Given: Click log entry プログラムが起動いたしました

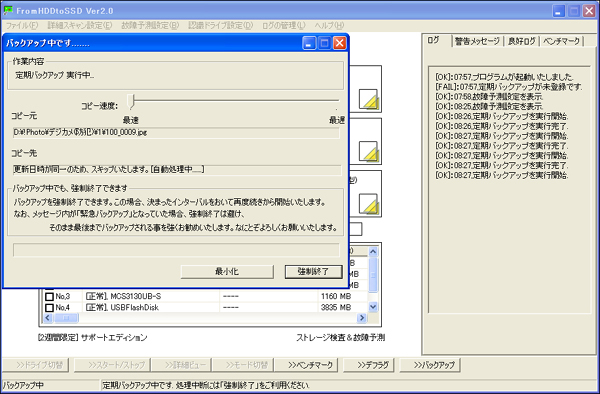Looking at the screenshot, I should tap(505, 77).
